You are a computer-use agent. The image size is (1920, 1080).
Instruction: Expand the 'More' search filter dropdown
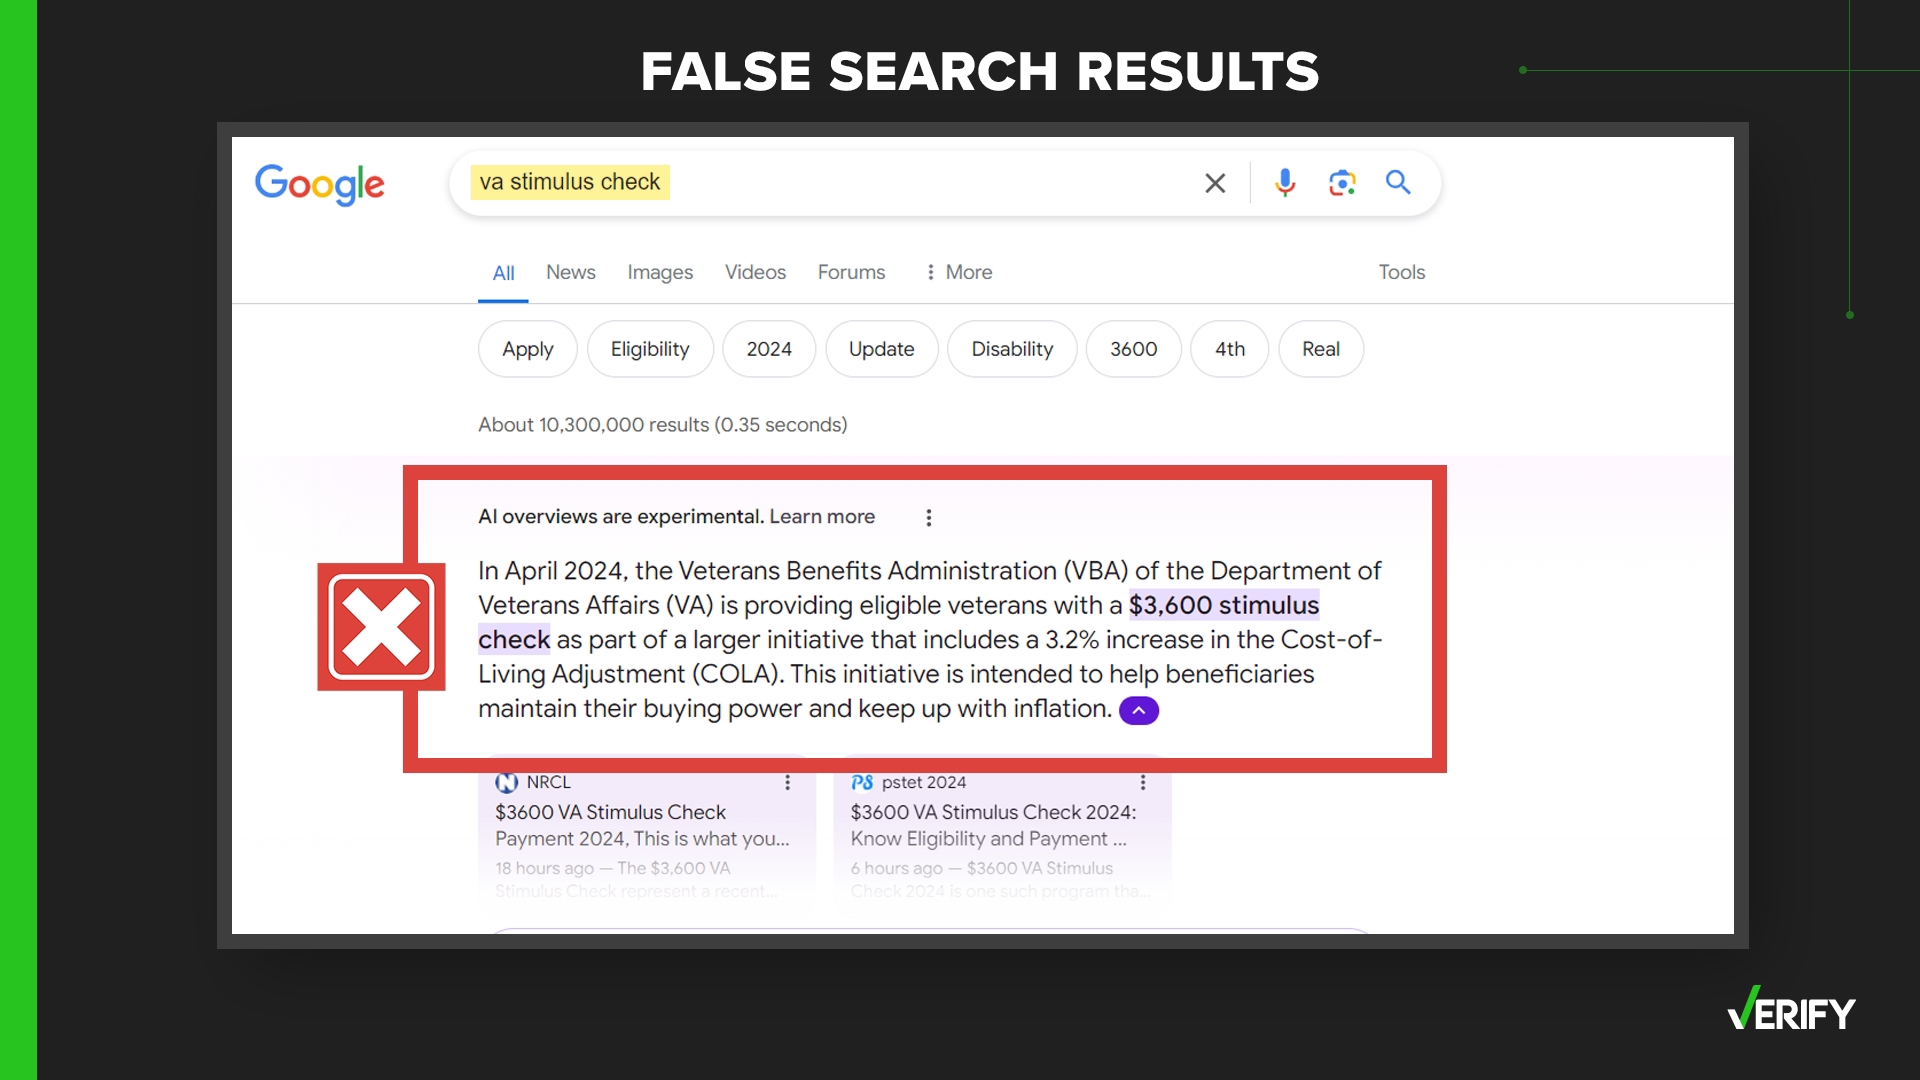957,272
